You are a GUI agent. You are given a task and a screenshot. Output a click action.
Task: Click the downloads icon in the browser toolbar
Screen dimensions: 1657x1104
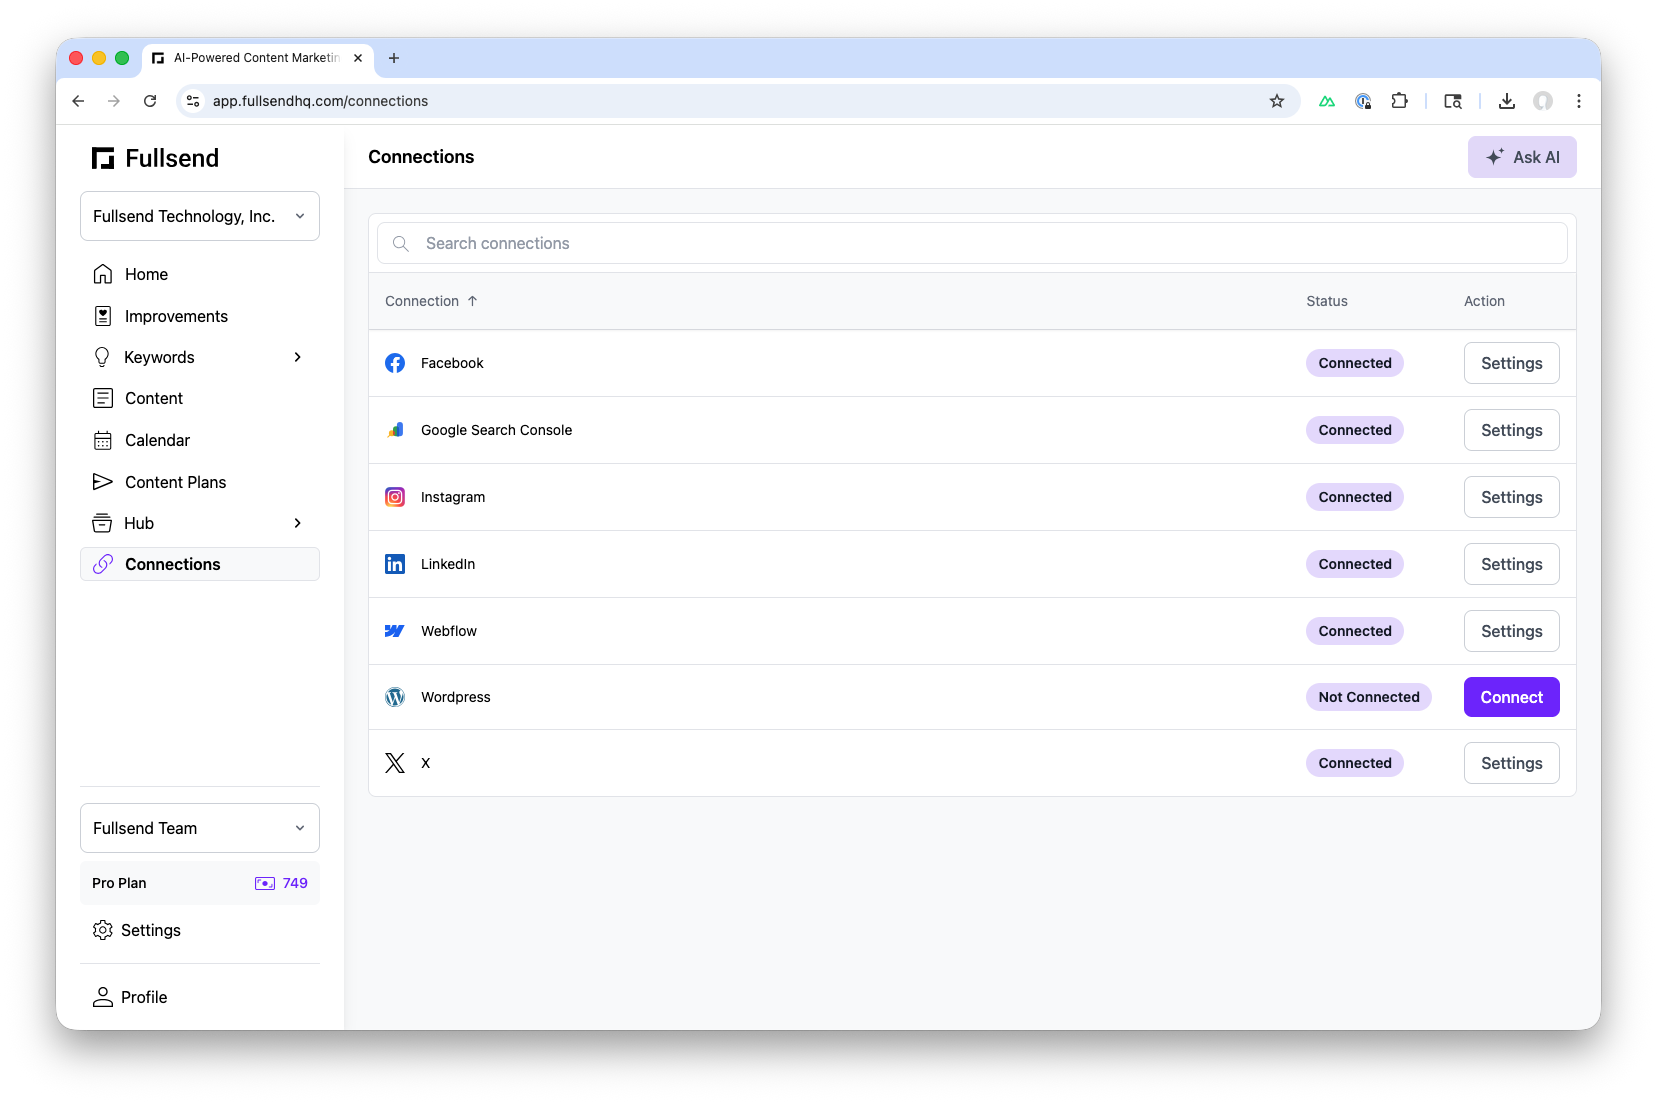coord(1506,101)
